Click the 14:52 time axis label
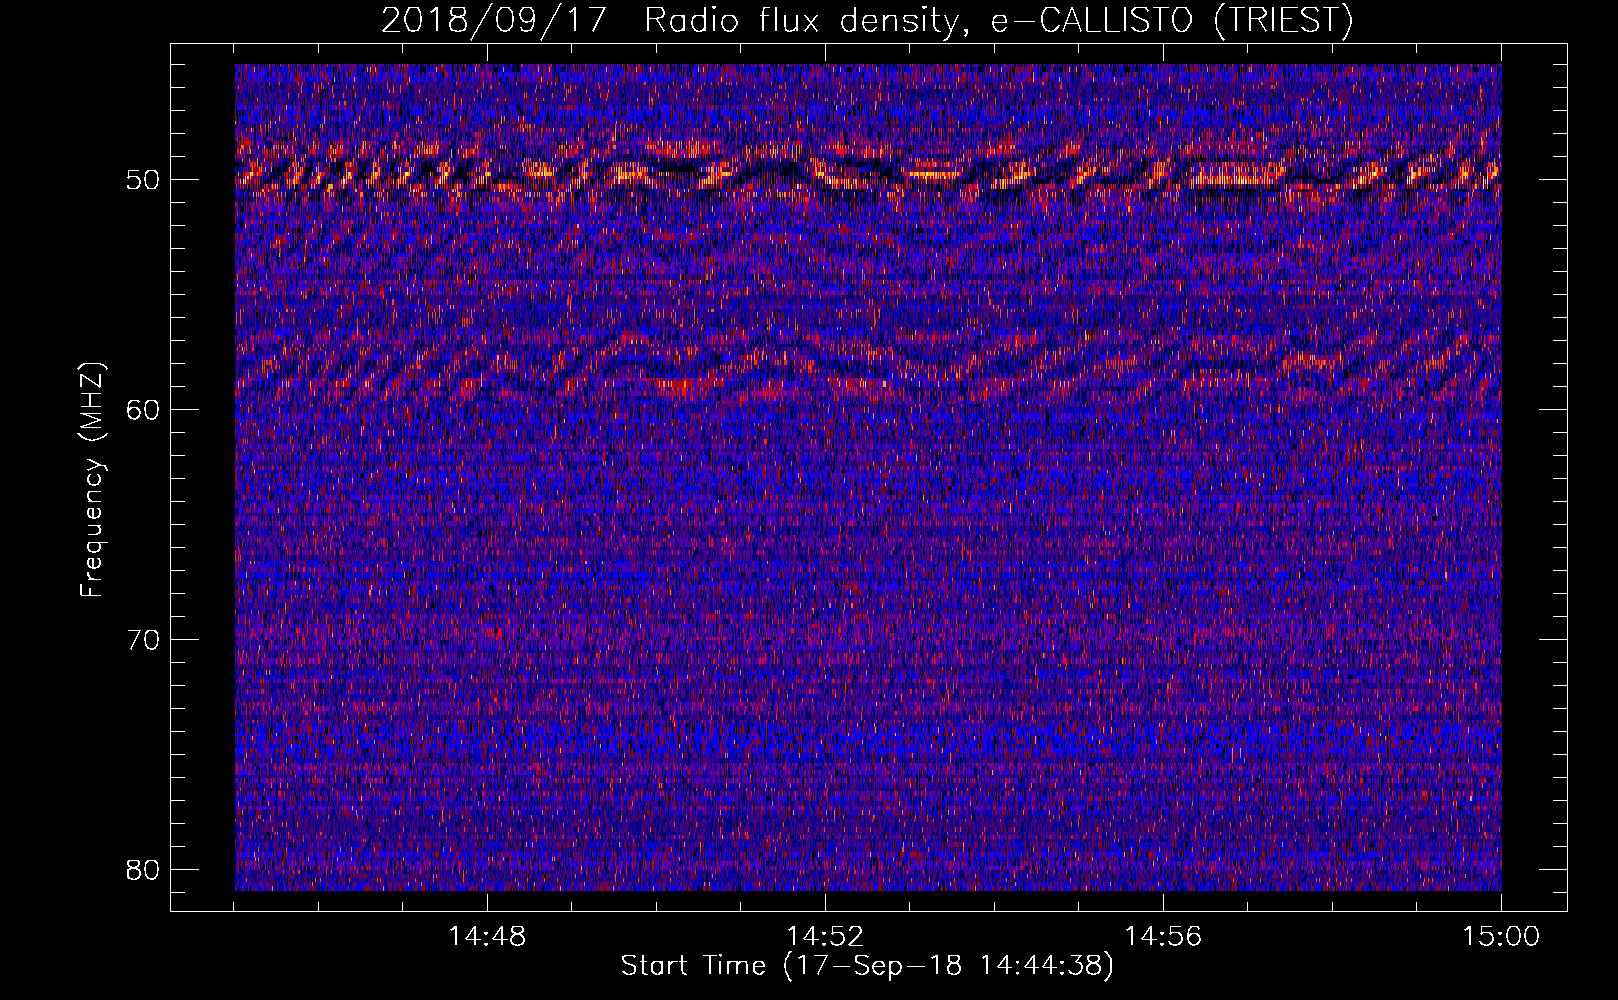This screenshot has width=1618, height=1000. pos(825,937)
